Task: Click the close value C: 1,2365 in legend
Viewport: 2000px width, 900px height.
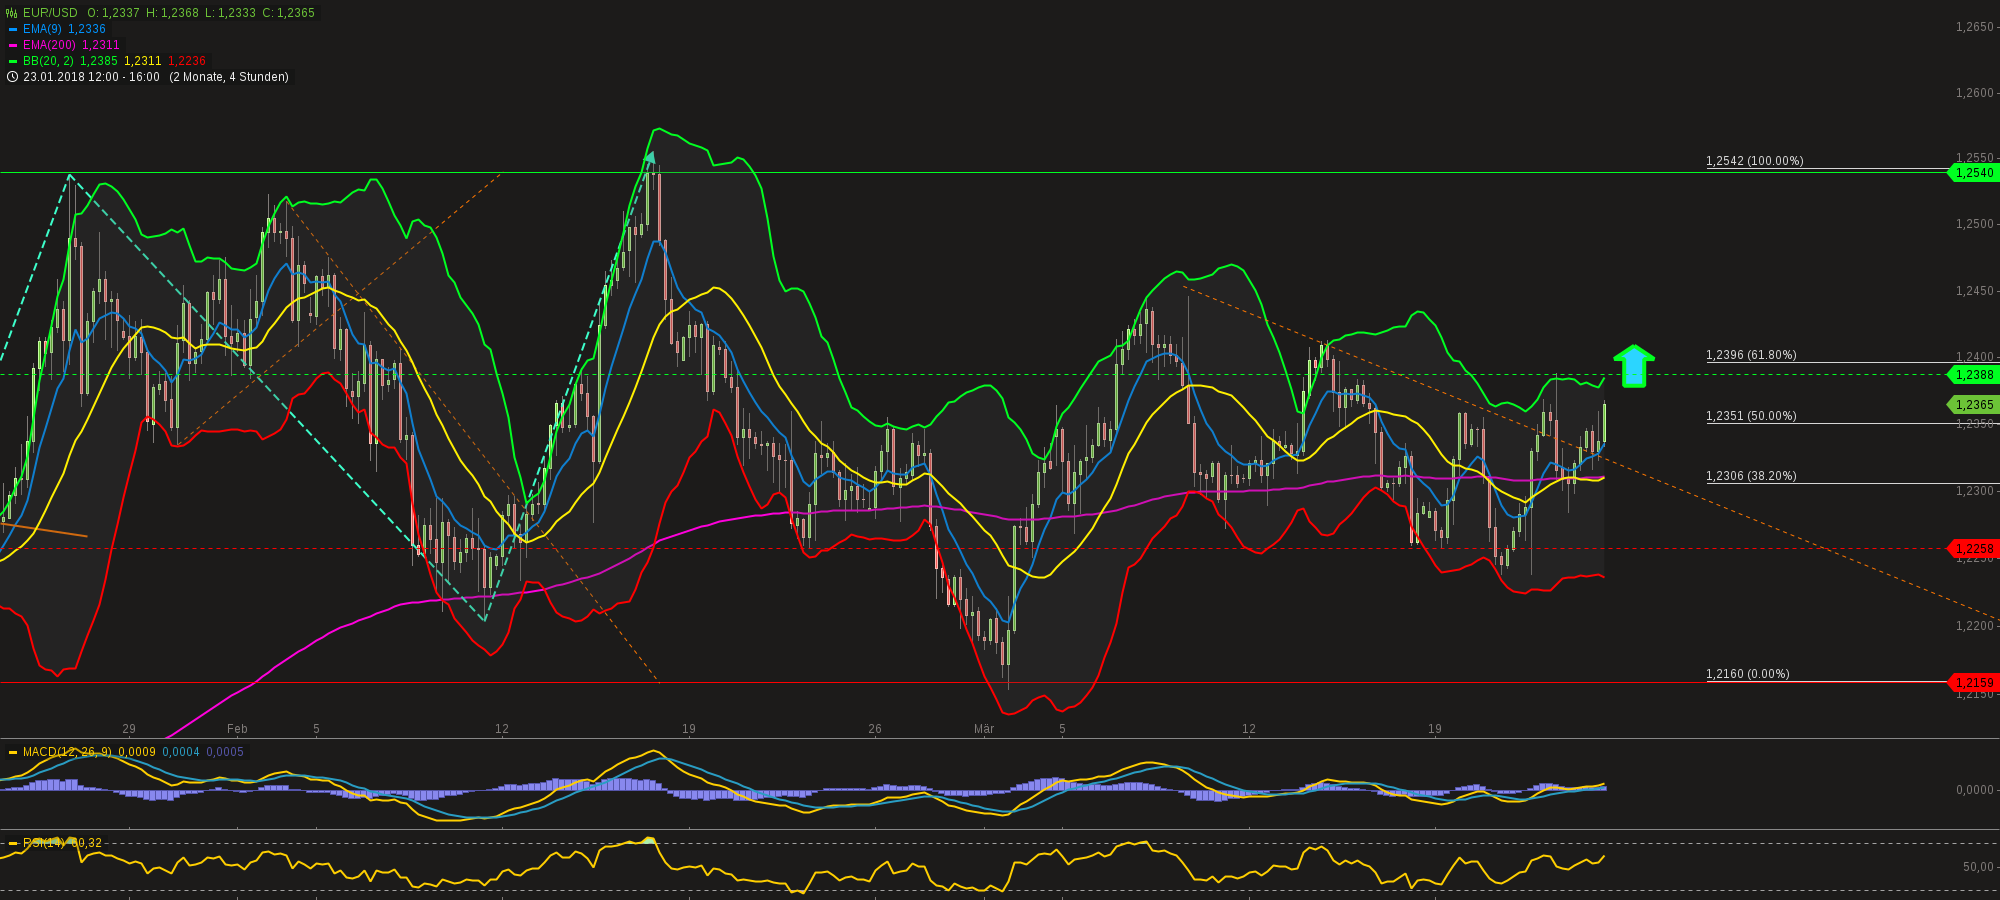Action: click(288, 13)
